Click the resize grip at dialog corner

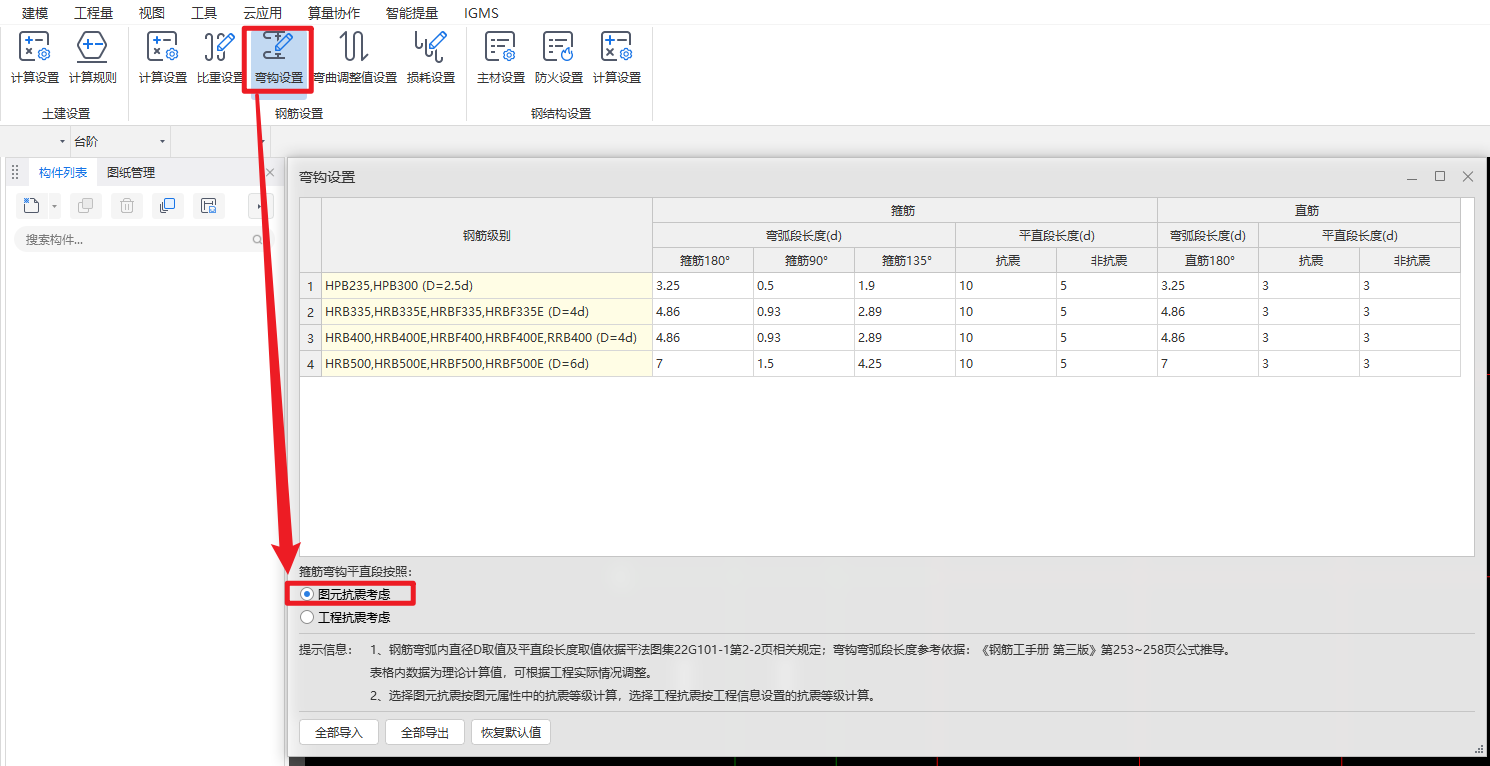pos(1478,749)
